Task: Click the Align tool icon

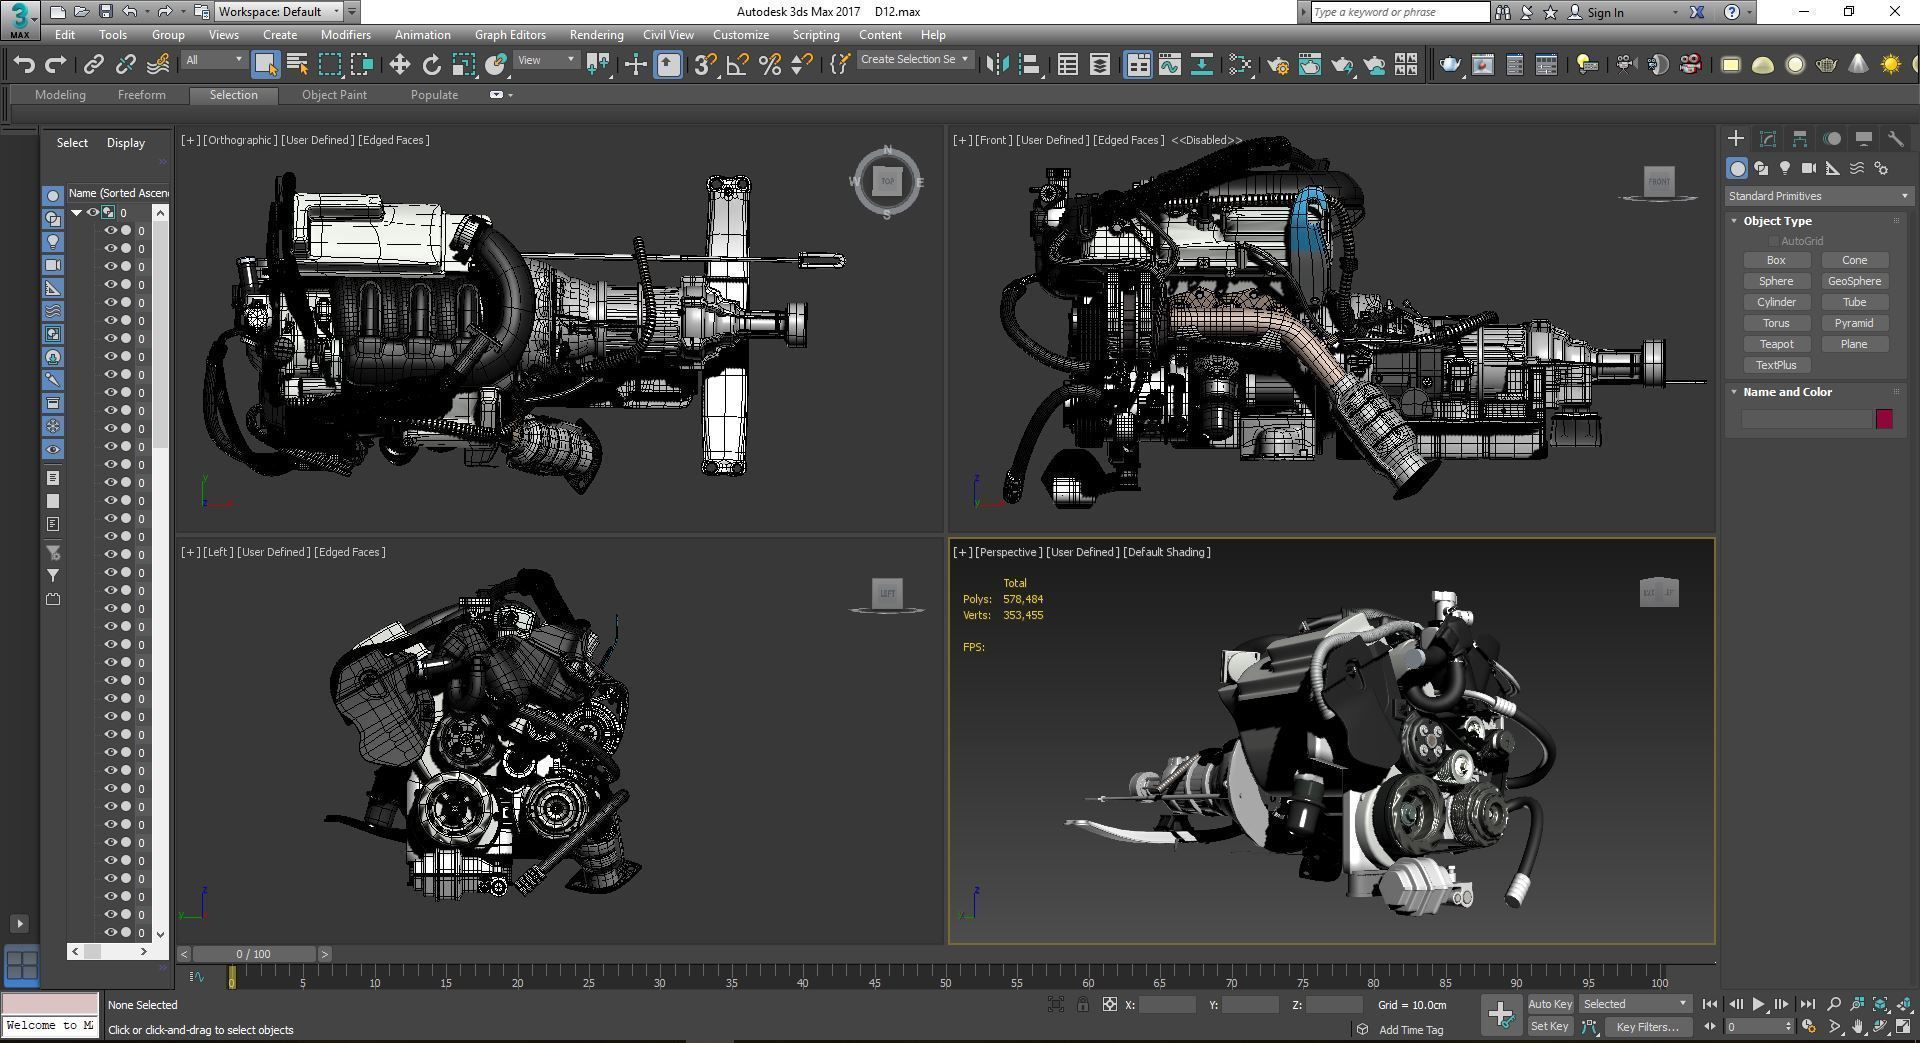Action: click(x=1029, y=65)
